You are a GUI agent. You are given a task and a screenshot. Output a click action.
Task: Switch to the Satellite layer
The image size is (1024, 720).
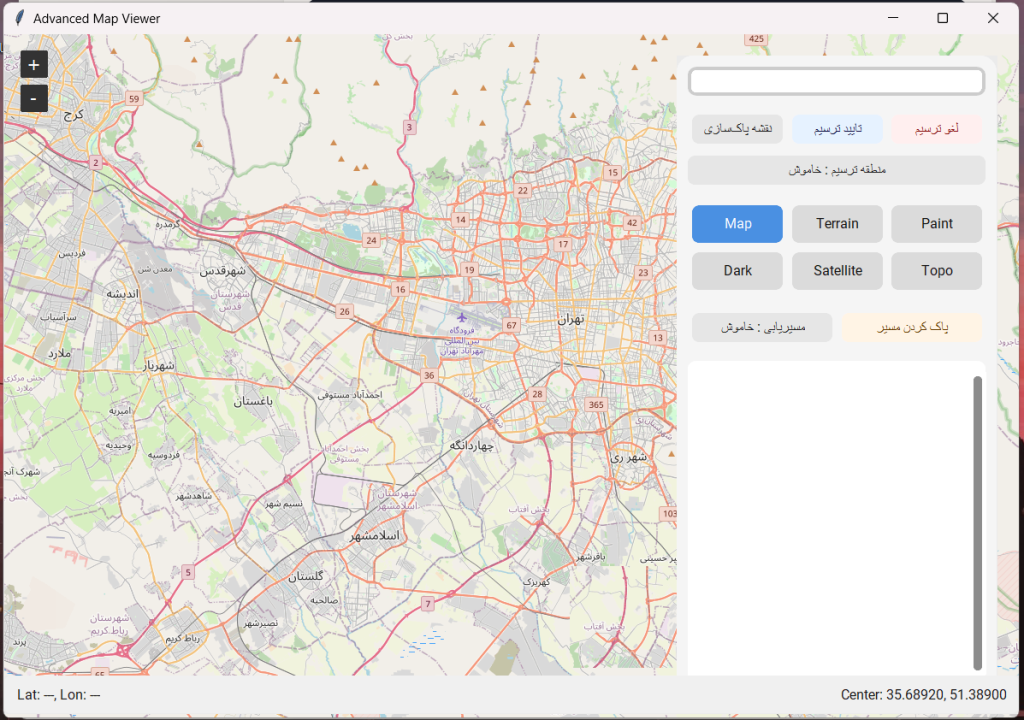[x=837, y=271]
